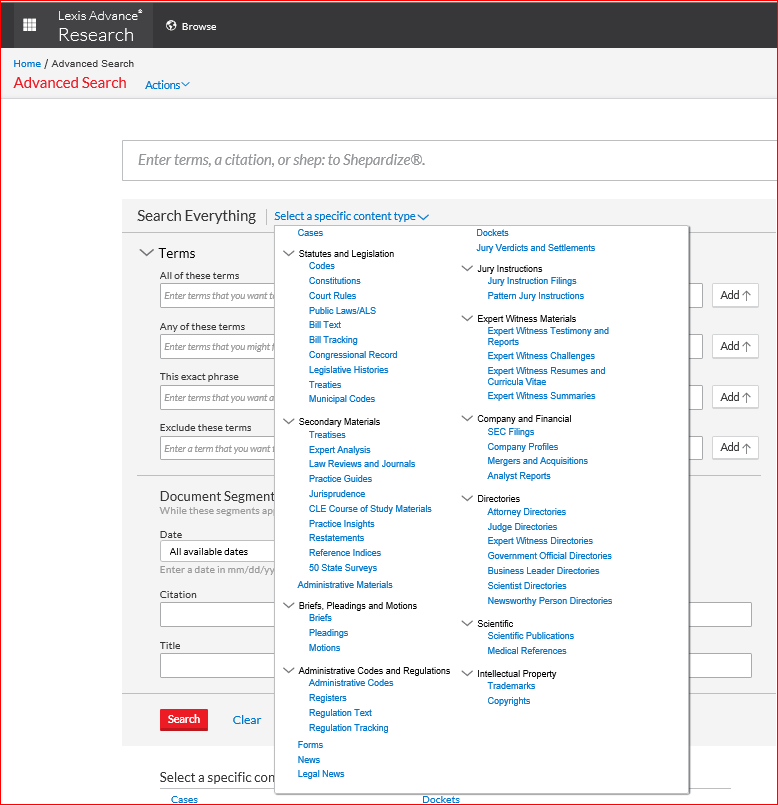Image resolution: width=778 pixels, height=805 pixels.
Task: Select Cases in the content type menu
Action: click(x=310, y=233)
